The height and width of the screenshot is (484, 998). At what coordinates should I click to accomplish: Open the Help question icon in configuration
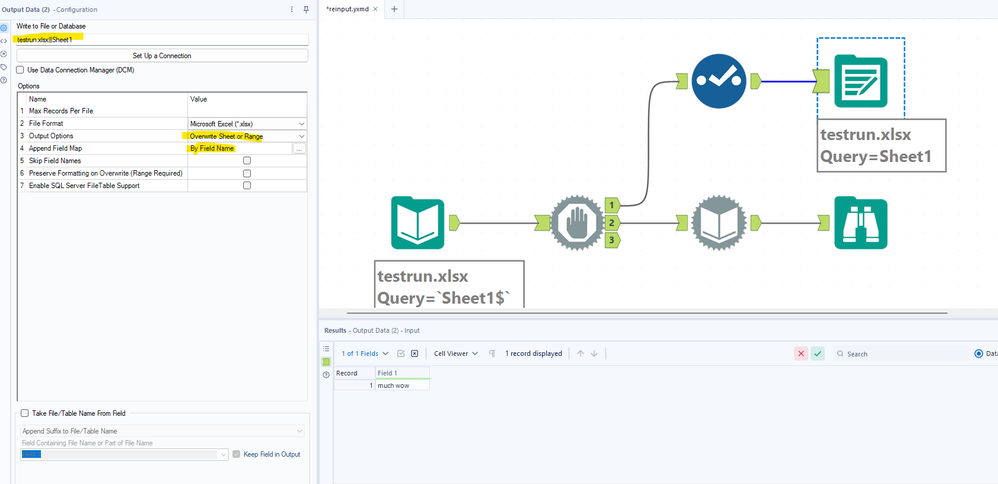[x=4, y=79]
